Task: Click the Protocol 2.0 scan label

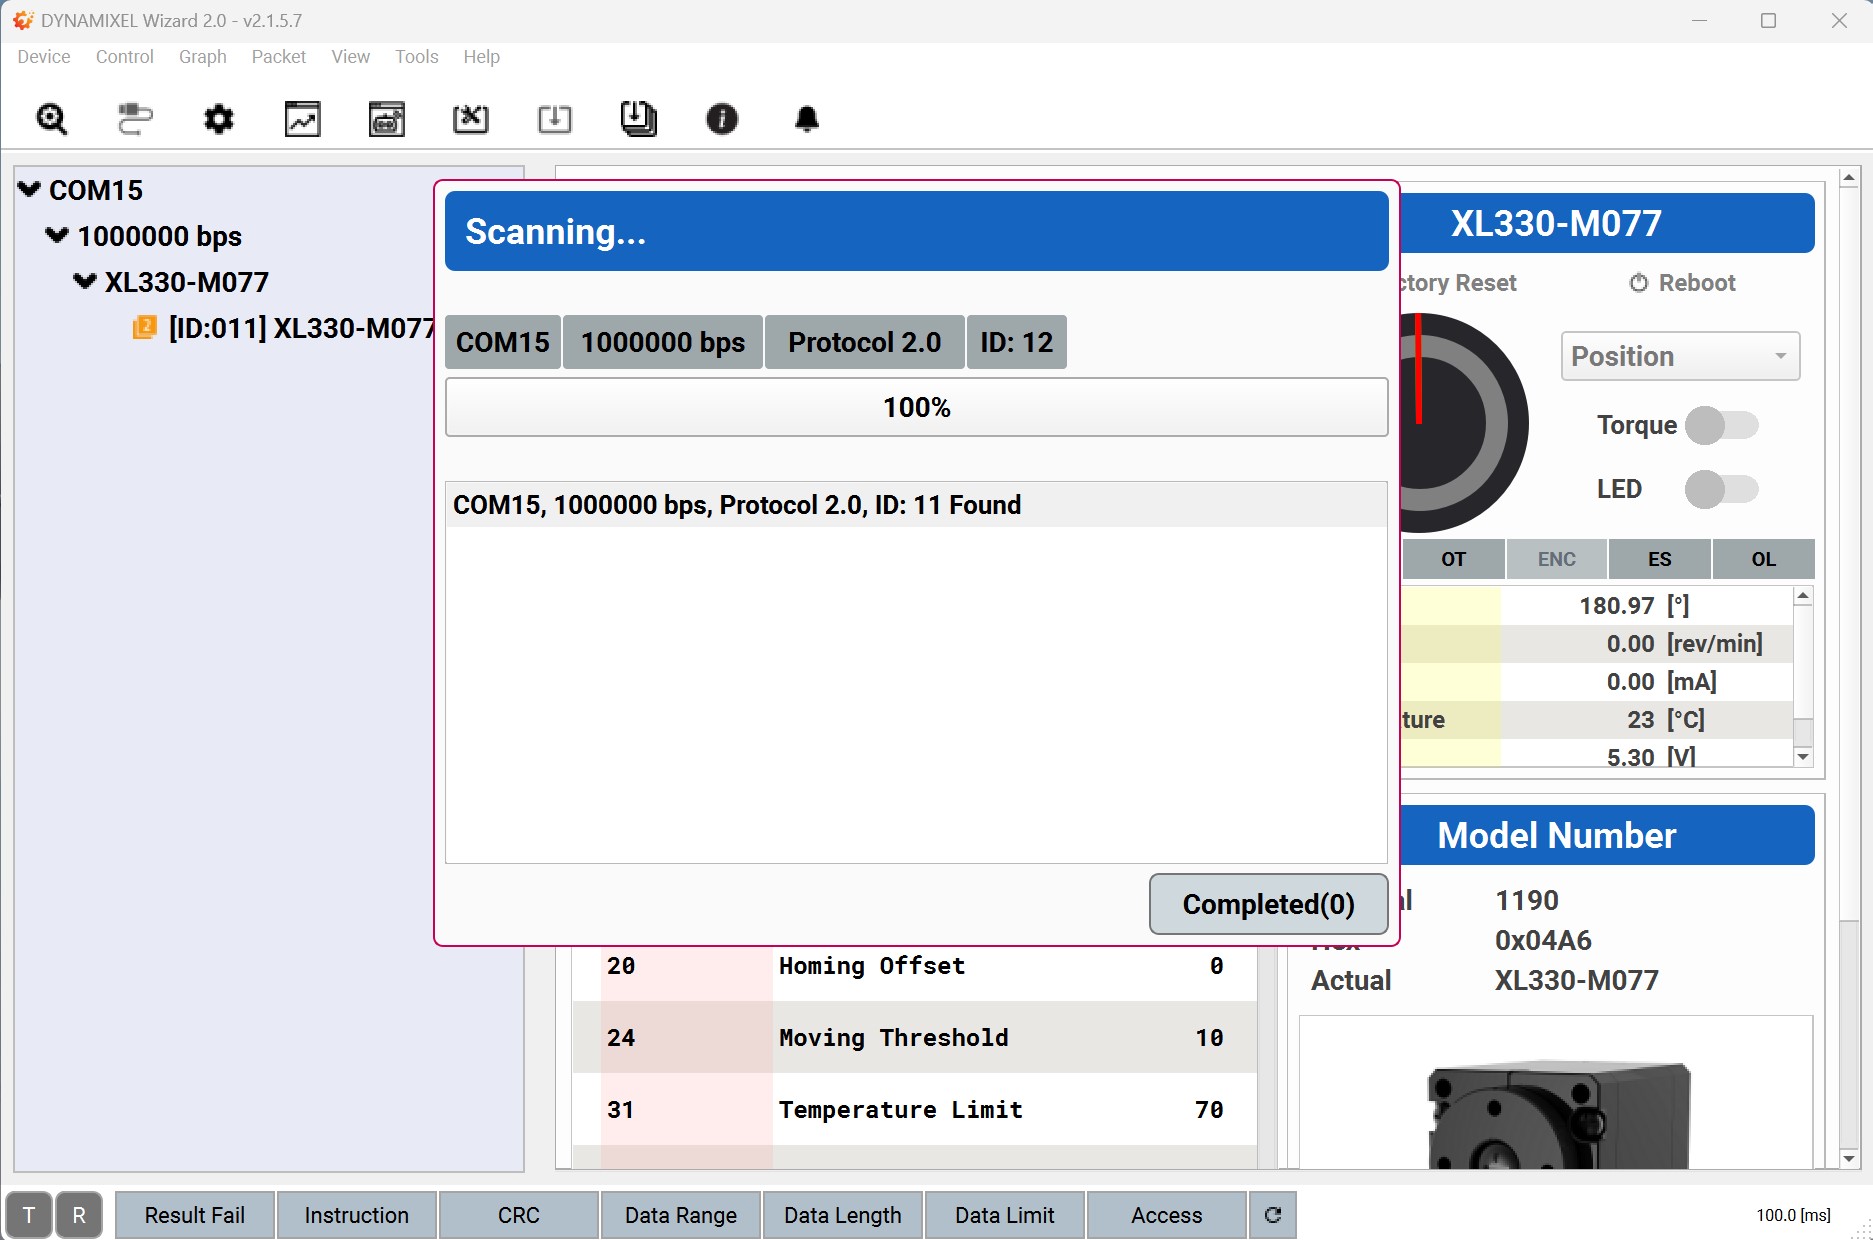Action: (865, 342)
